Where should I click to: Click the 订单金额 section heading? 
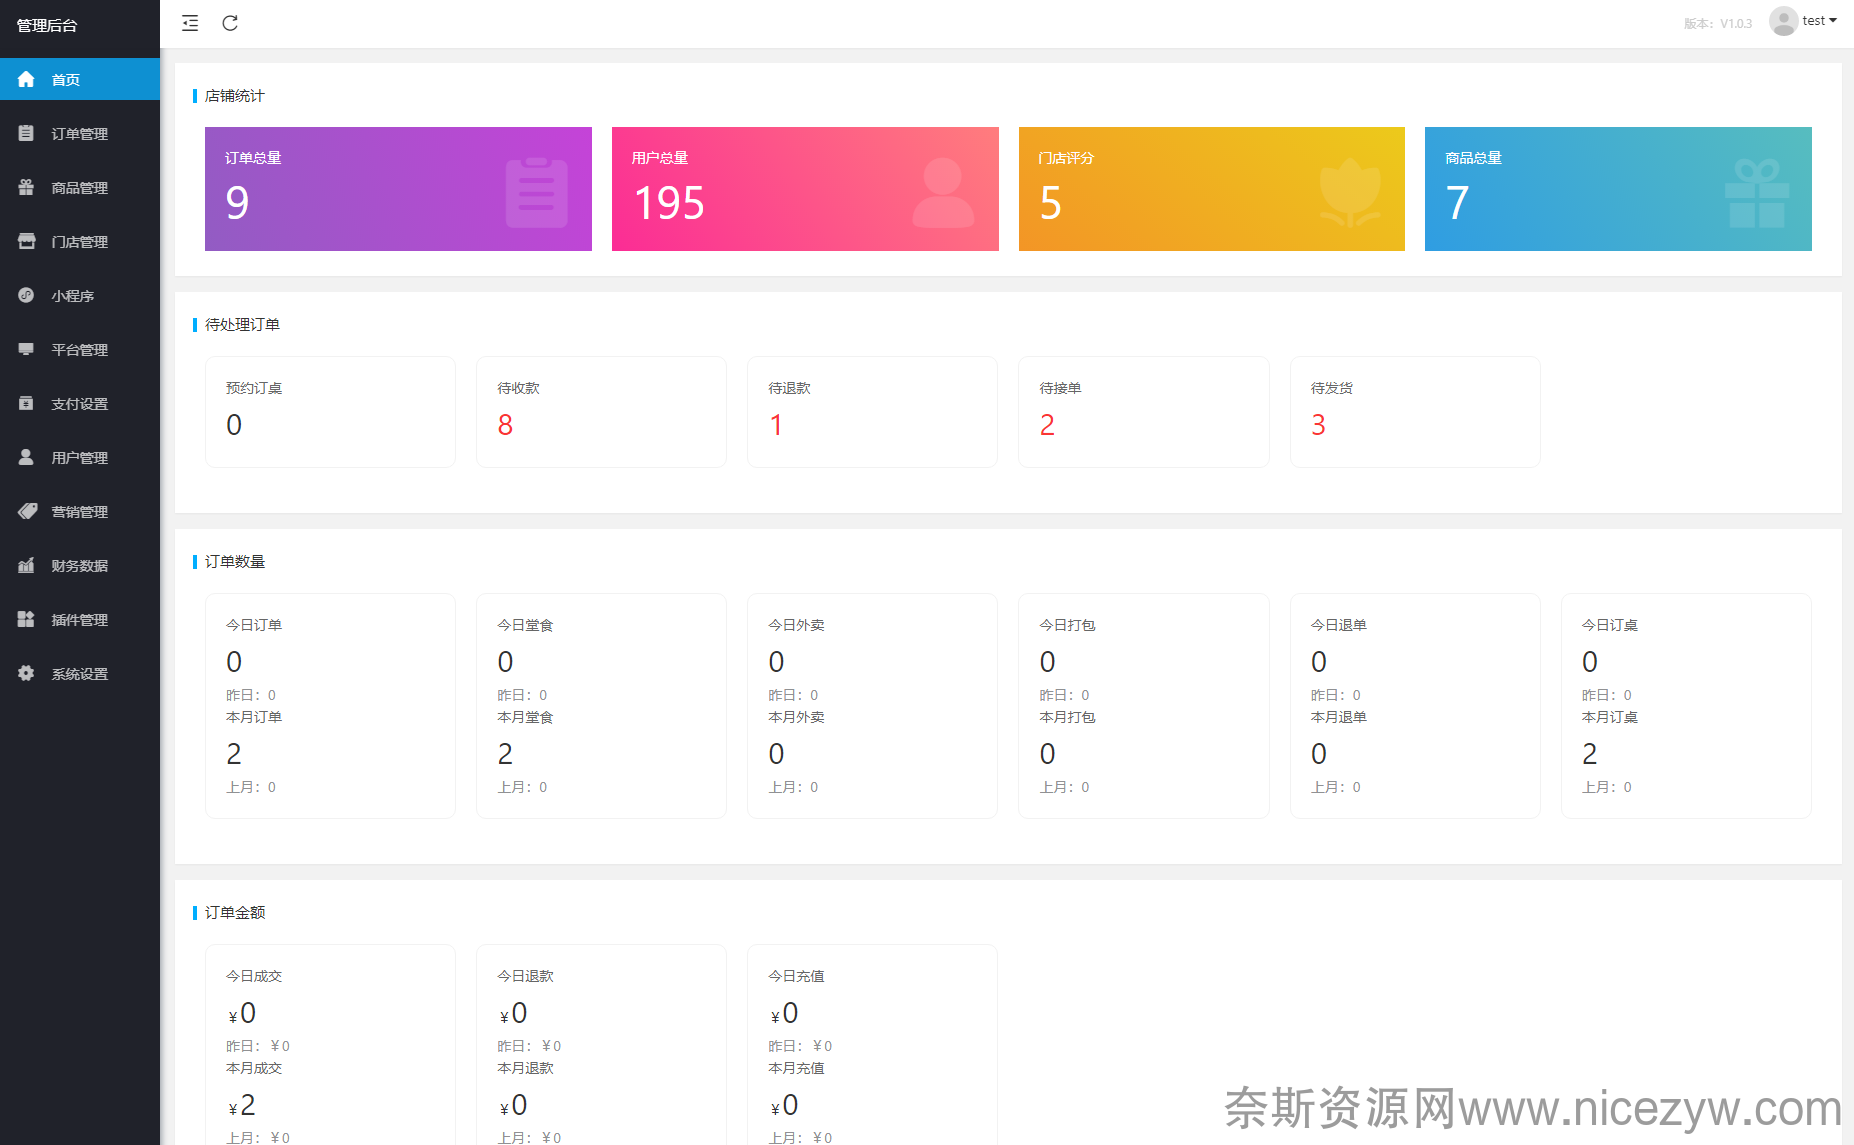pos(235,913)
